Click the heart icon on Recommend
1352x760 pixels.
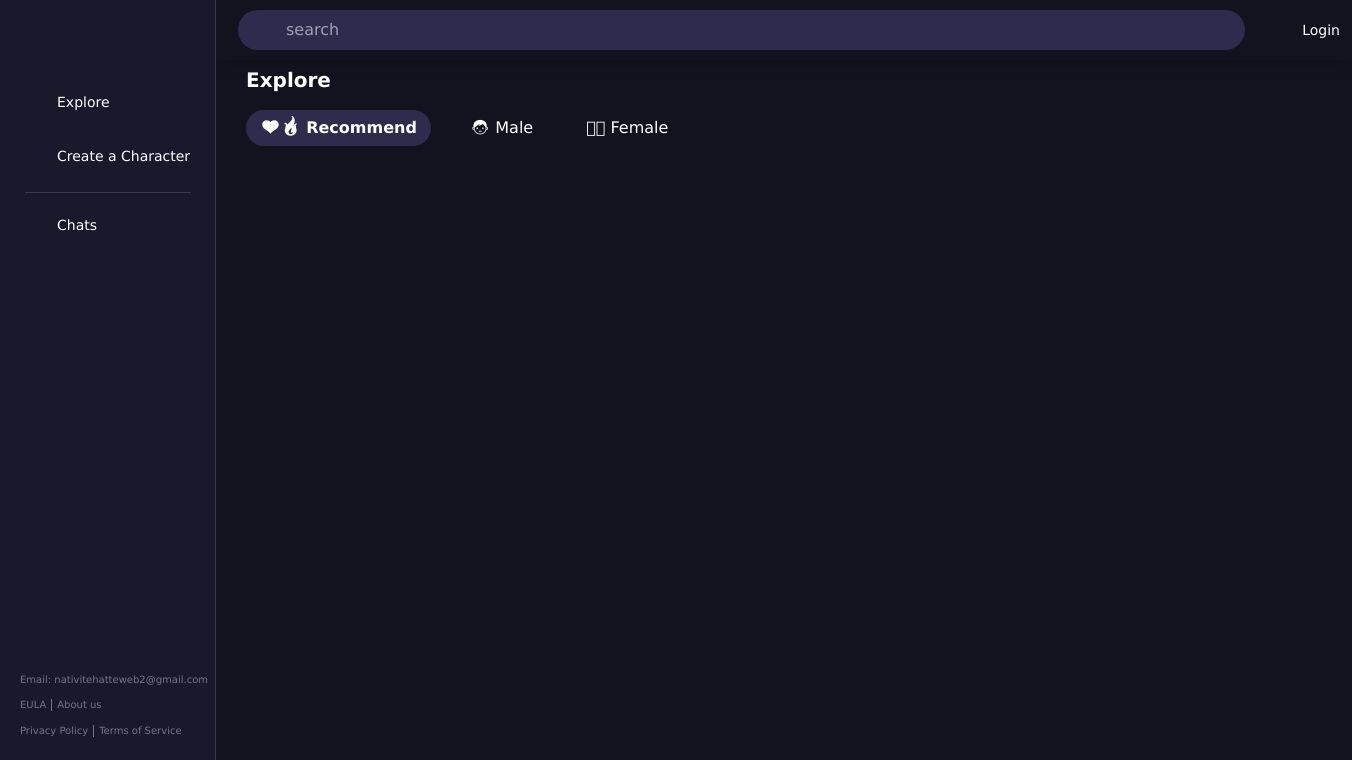tap(270, 127)
